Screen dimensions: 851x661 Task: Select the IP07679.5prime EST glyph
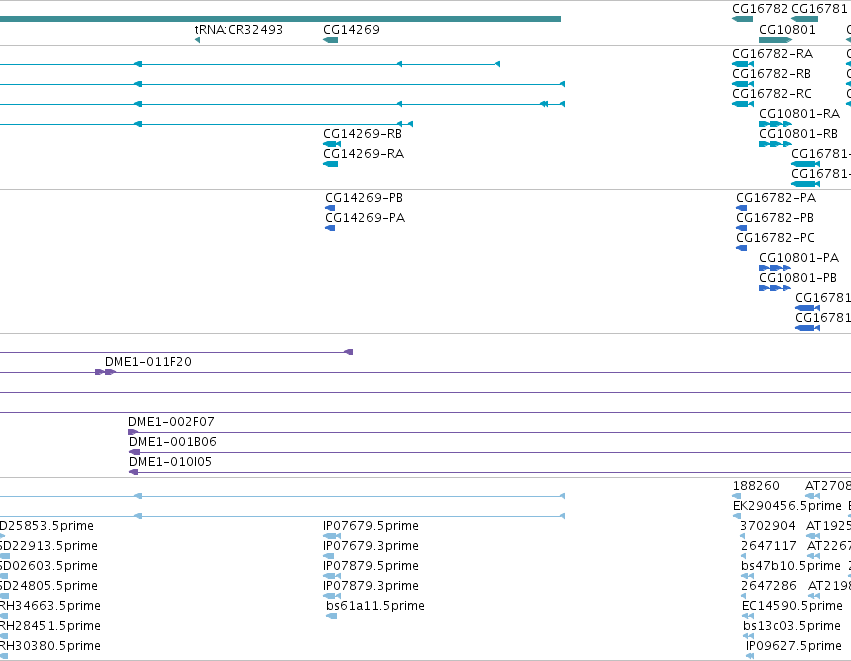(332, 536)
